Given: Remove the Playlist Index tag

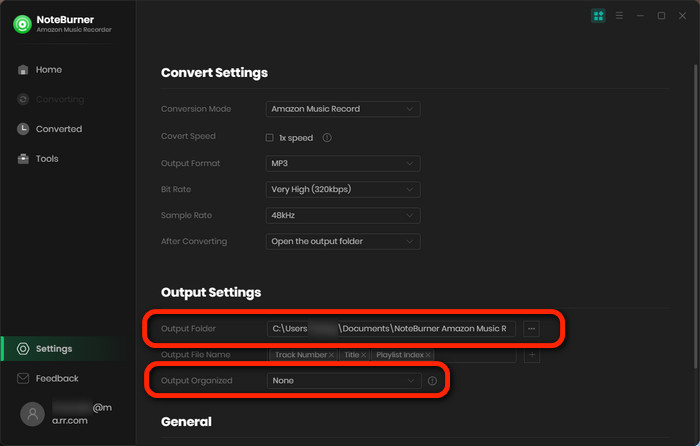Looking at the screenshot, I should coord(428,355).
